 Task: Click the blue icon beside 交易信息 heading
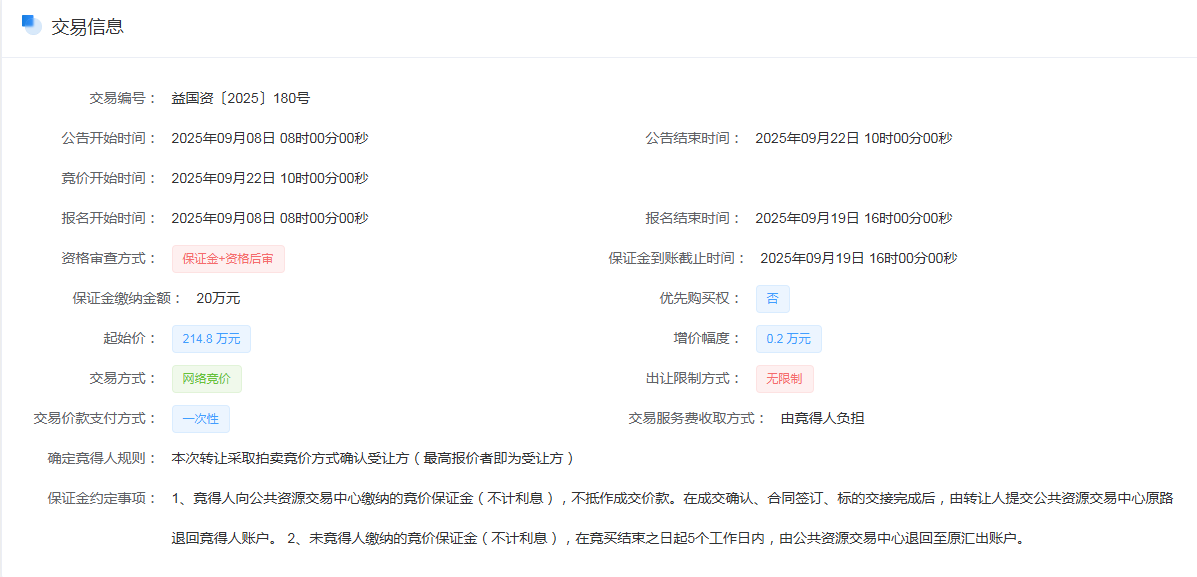click(x=31, y=25)
